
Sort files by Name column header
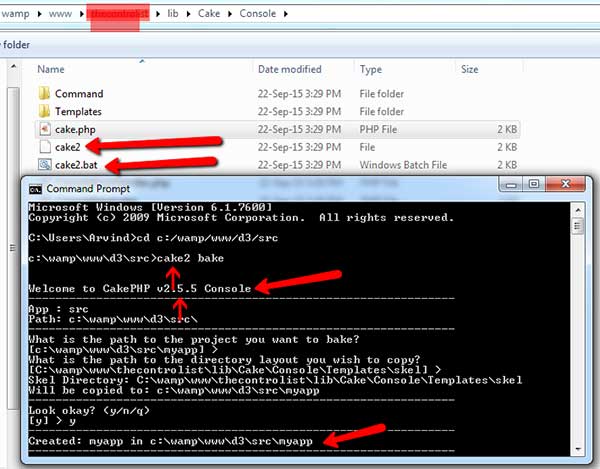pyautogui.click(x=51, y=69)
